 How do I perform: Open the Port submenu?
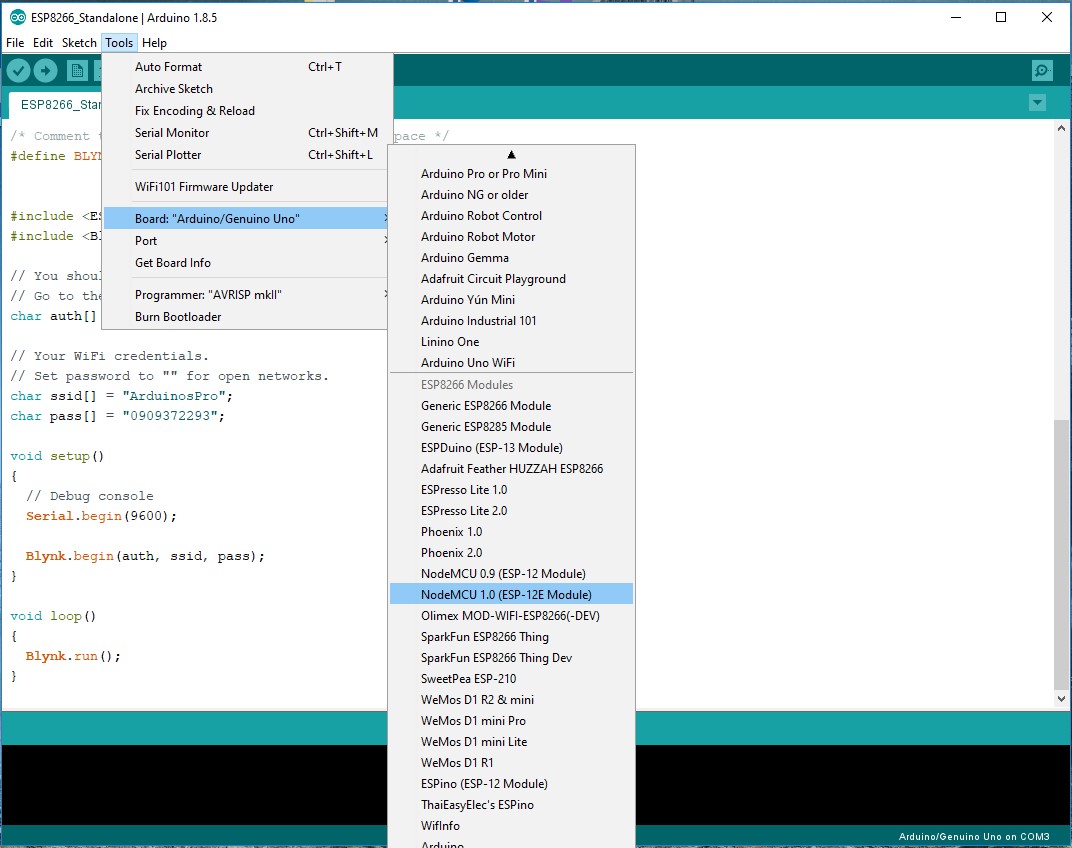click(x=146, y=240)
